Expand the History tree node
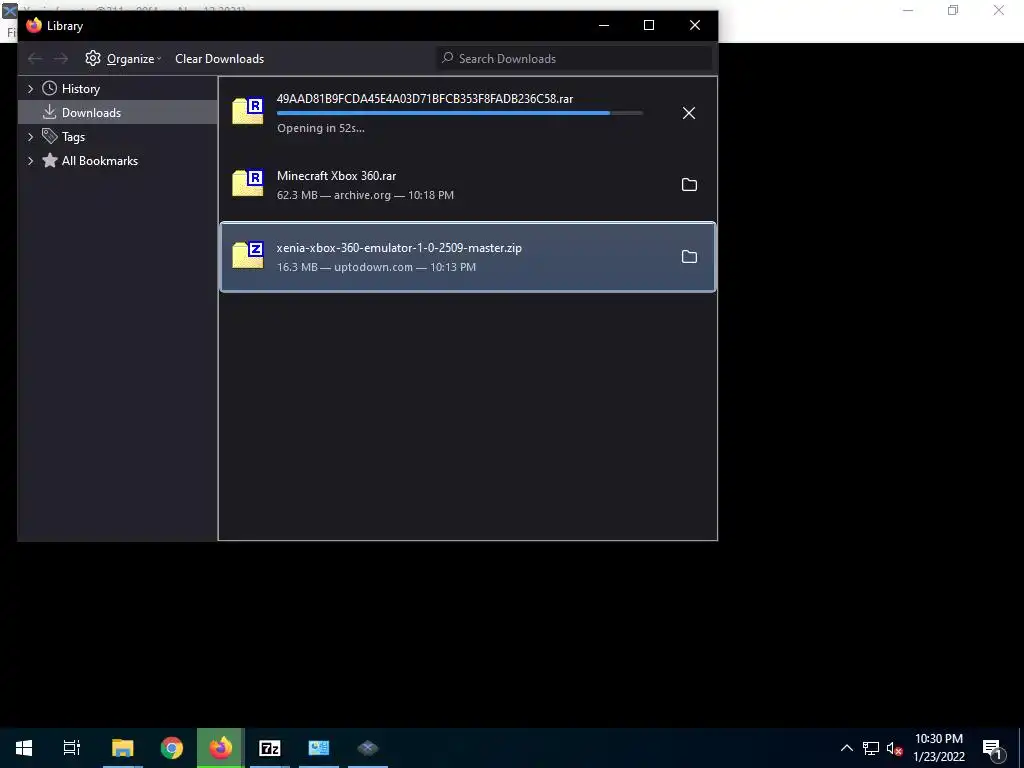This screenshot has height=768, width=1024. click(30, 88)
